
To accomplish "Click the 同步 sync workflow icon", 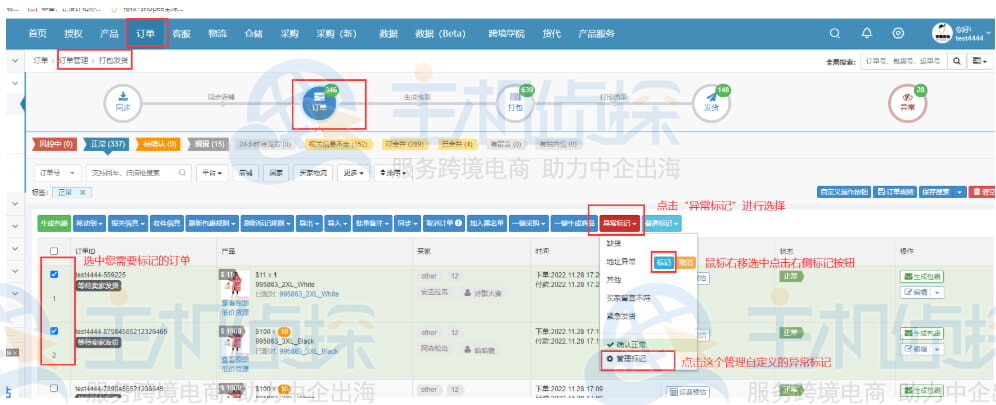I will pyautogui.click(x=123, y=103).
